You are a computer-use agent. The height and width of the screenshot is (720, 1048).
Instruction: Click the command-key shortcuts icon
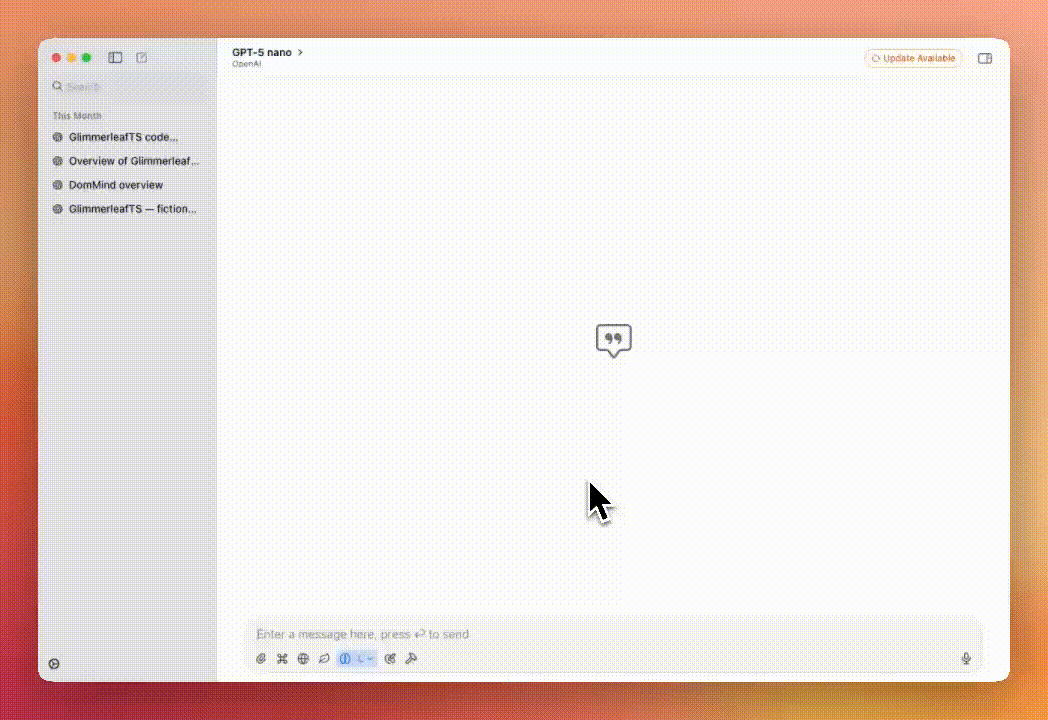point(282,658)
